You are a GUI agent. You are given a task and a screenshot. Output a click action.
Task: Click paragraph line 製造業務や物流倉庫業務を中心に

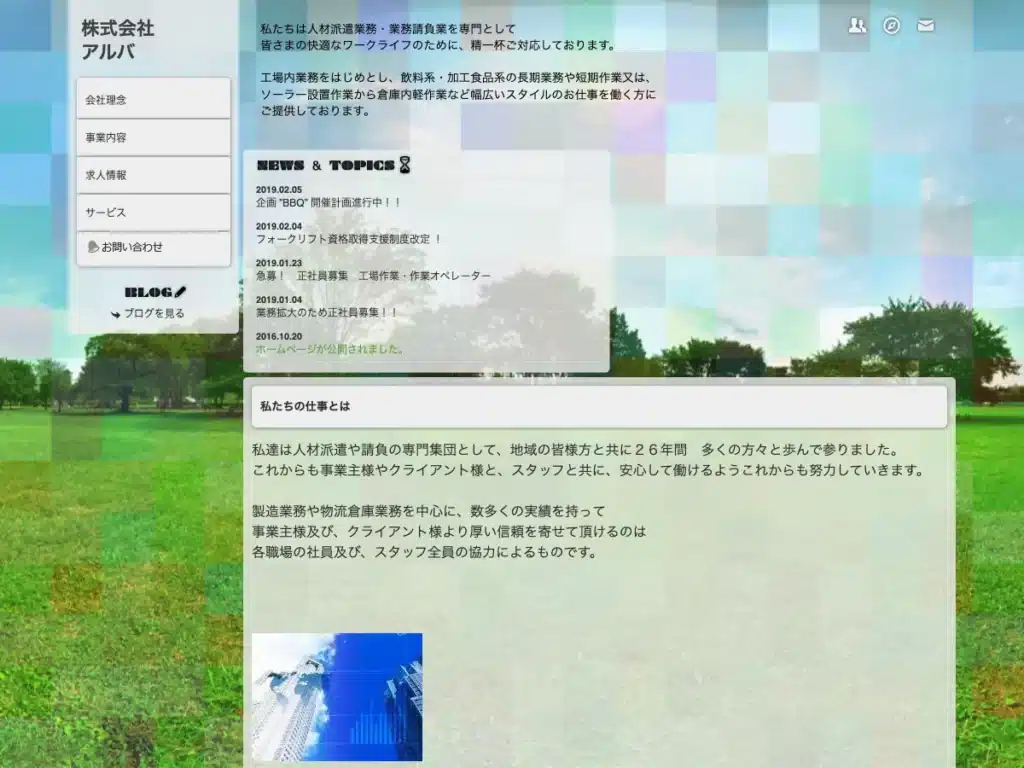click(x=428, y=511)
